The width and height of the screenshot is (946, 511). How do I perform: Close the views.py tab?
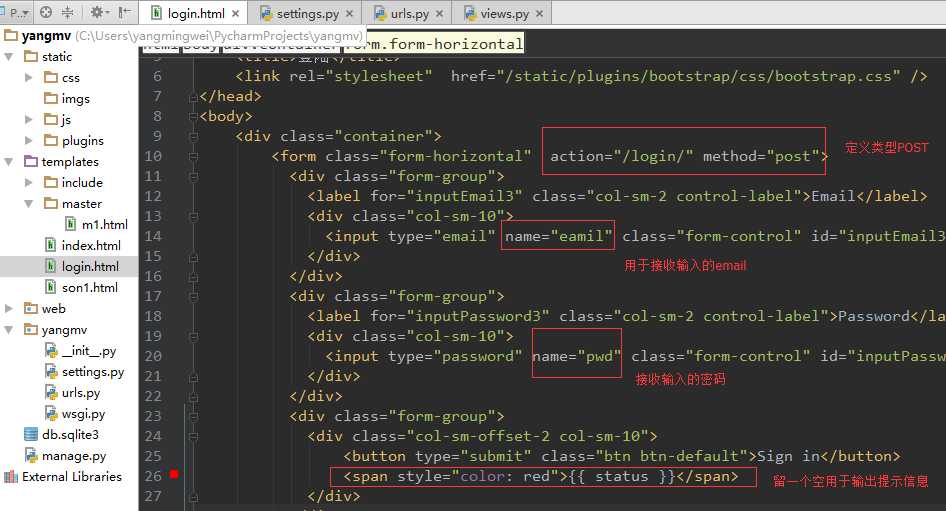click(539, 13)
